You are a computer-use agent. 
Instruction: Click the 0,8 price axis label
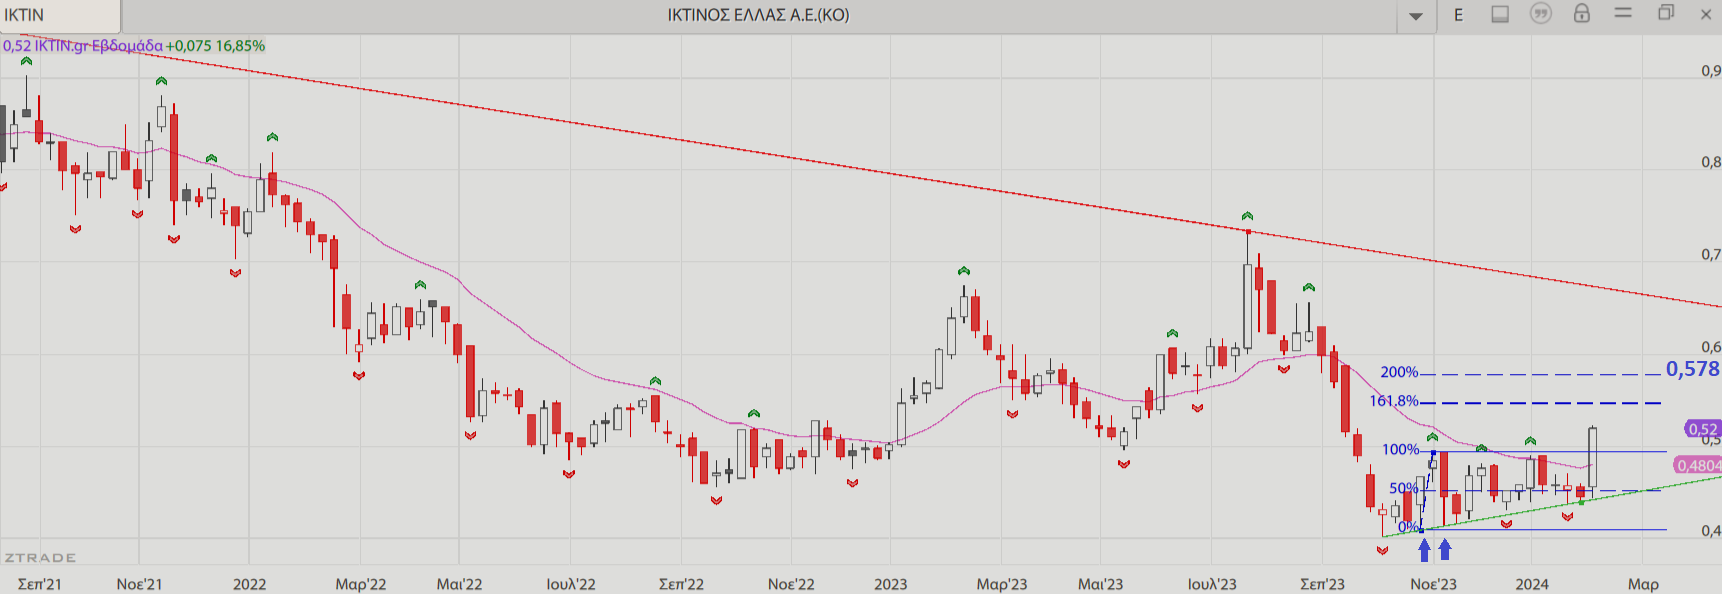click(1711, 162)
